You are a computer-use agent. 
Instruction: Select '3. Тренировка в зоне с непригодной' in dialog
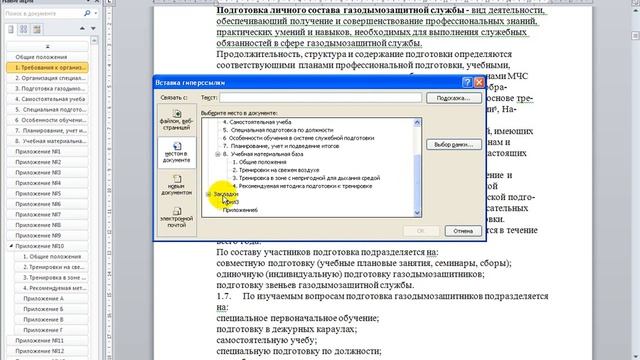[306, 178]
